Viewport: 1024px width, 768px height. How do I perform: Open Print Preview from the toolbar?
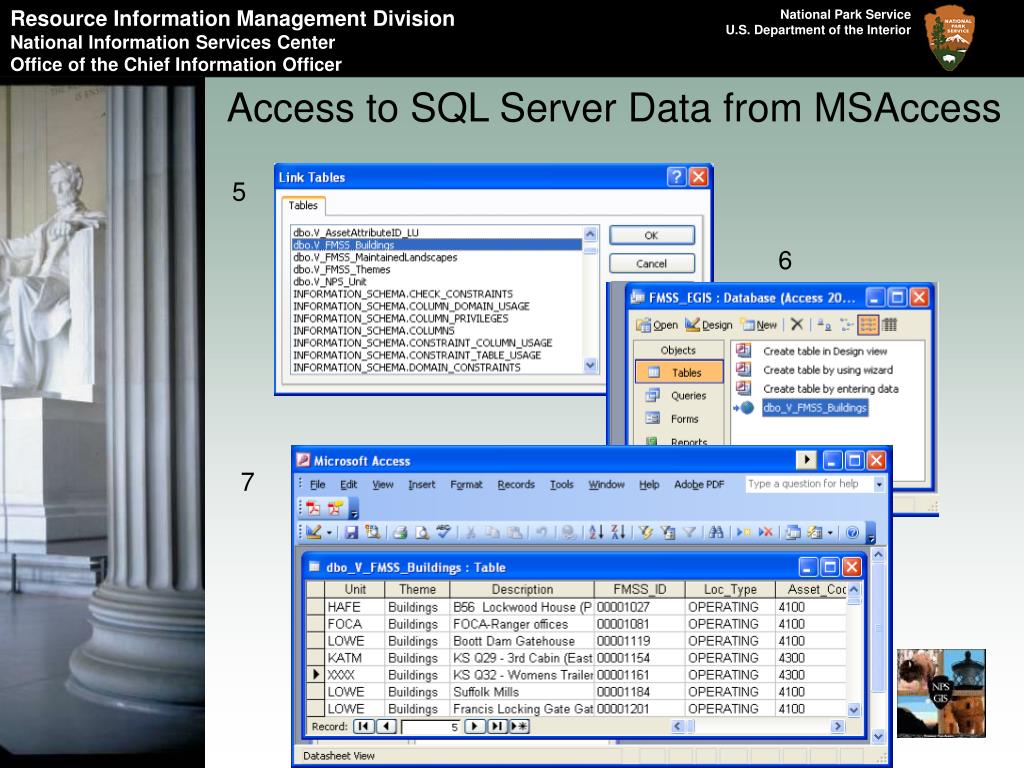[422, 532]
